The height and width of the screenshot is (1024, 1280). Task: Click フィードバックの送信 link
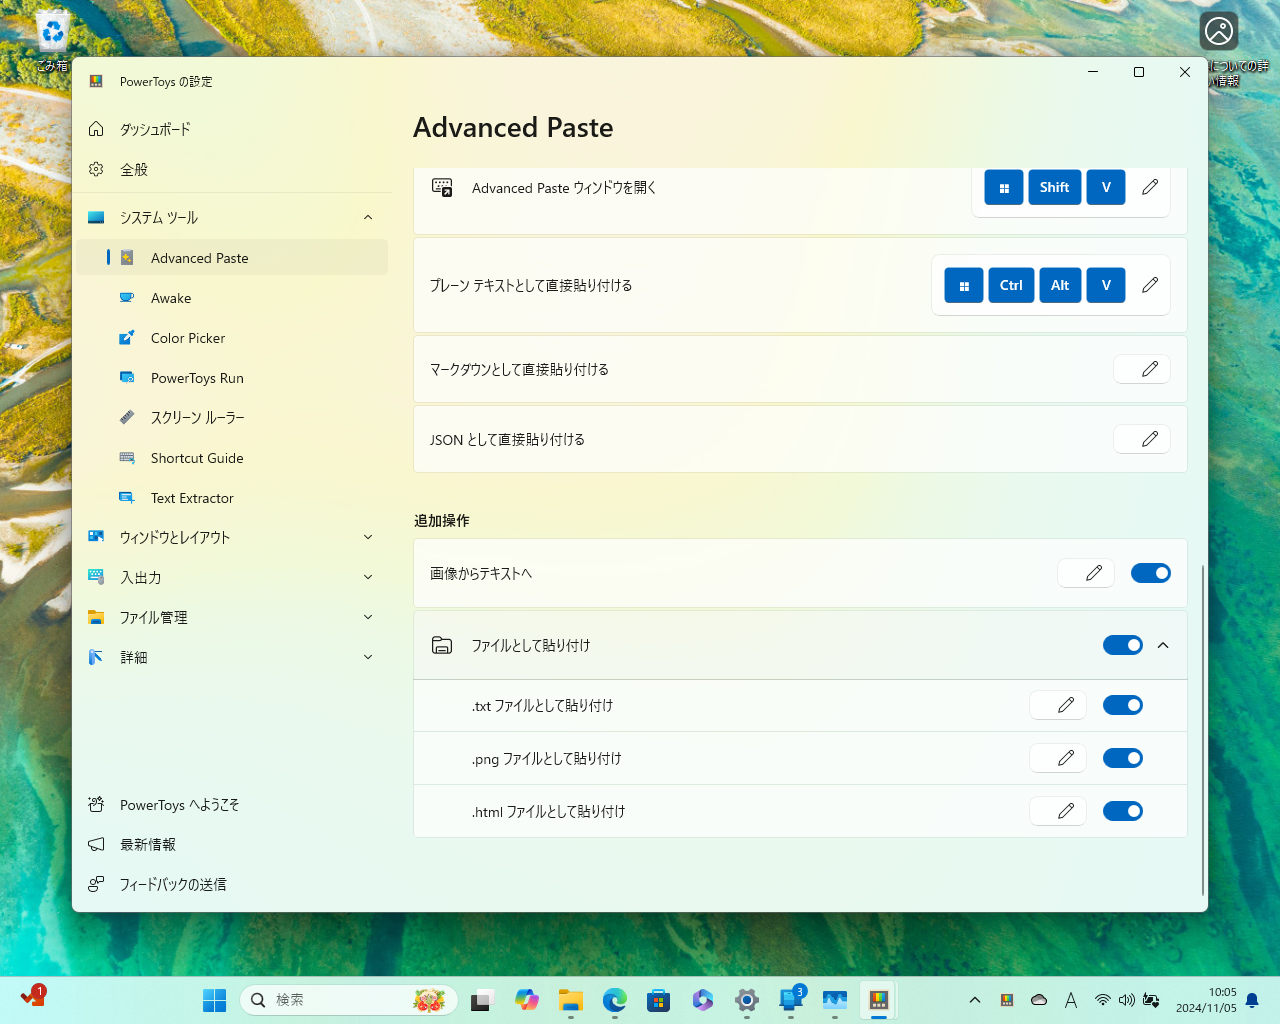coord(232,885)
